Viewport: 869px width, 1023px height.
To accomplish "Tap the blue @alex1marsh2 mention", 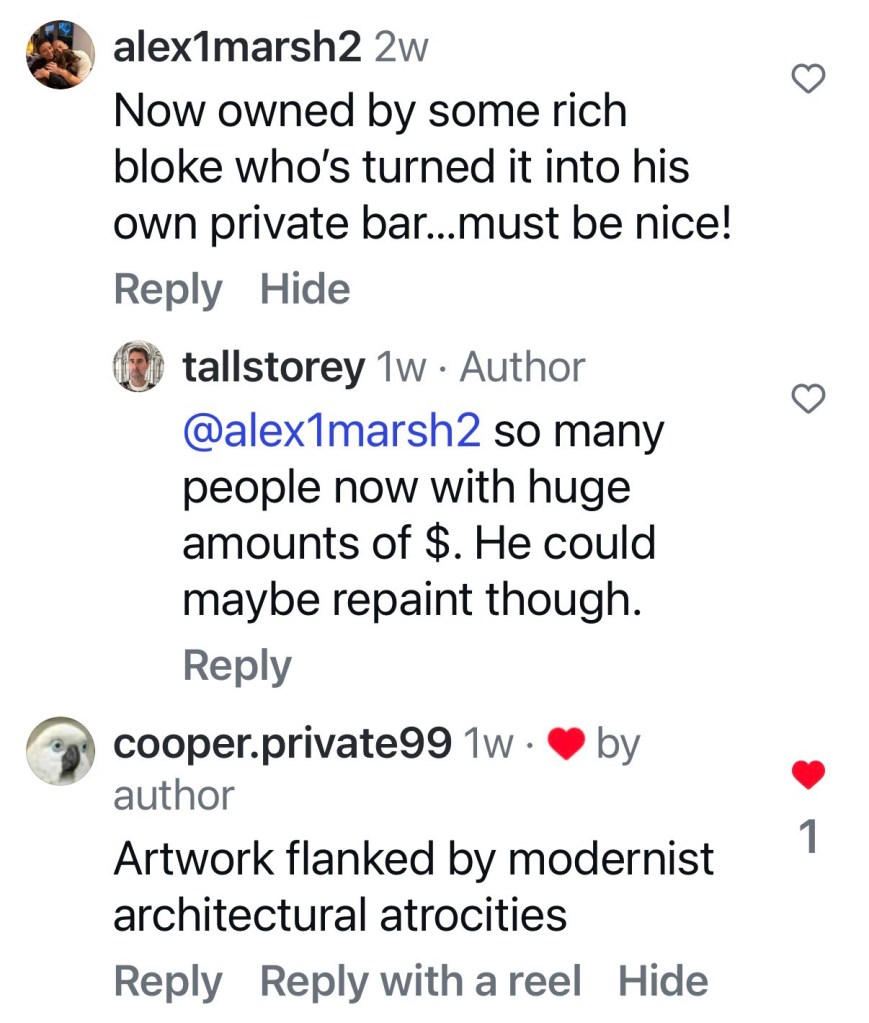I will click(331, 431).
